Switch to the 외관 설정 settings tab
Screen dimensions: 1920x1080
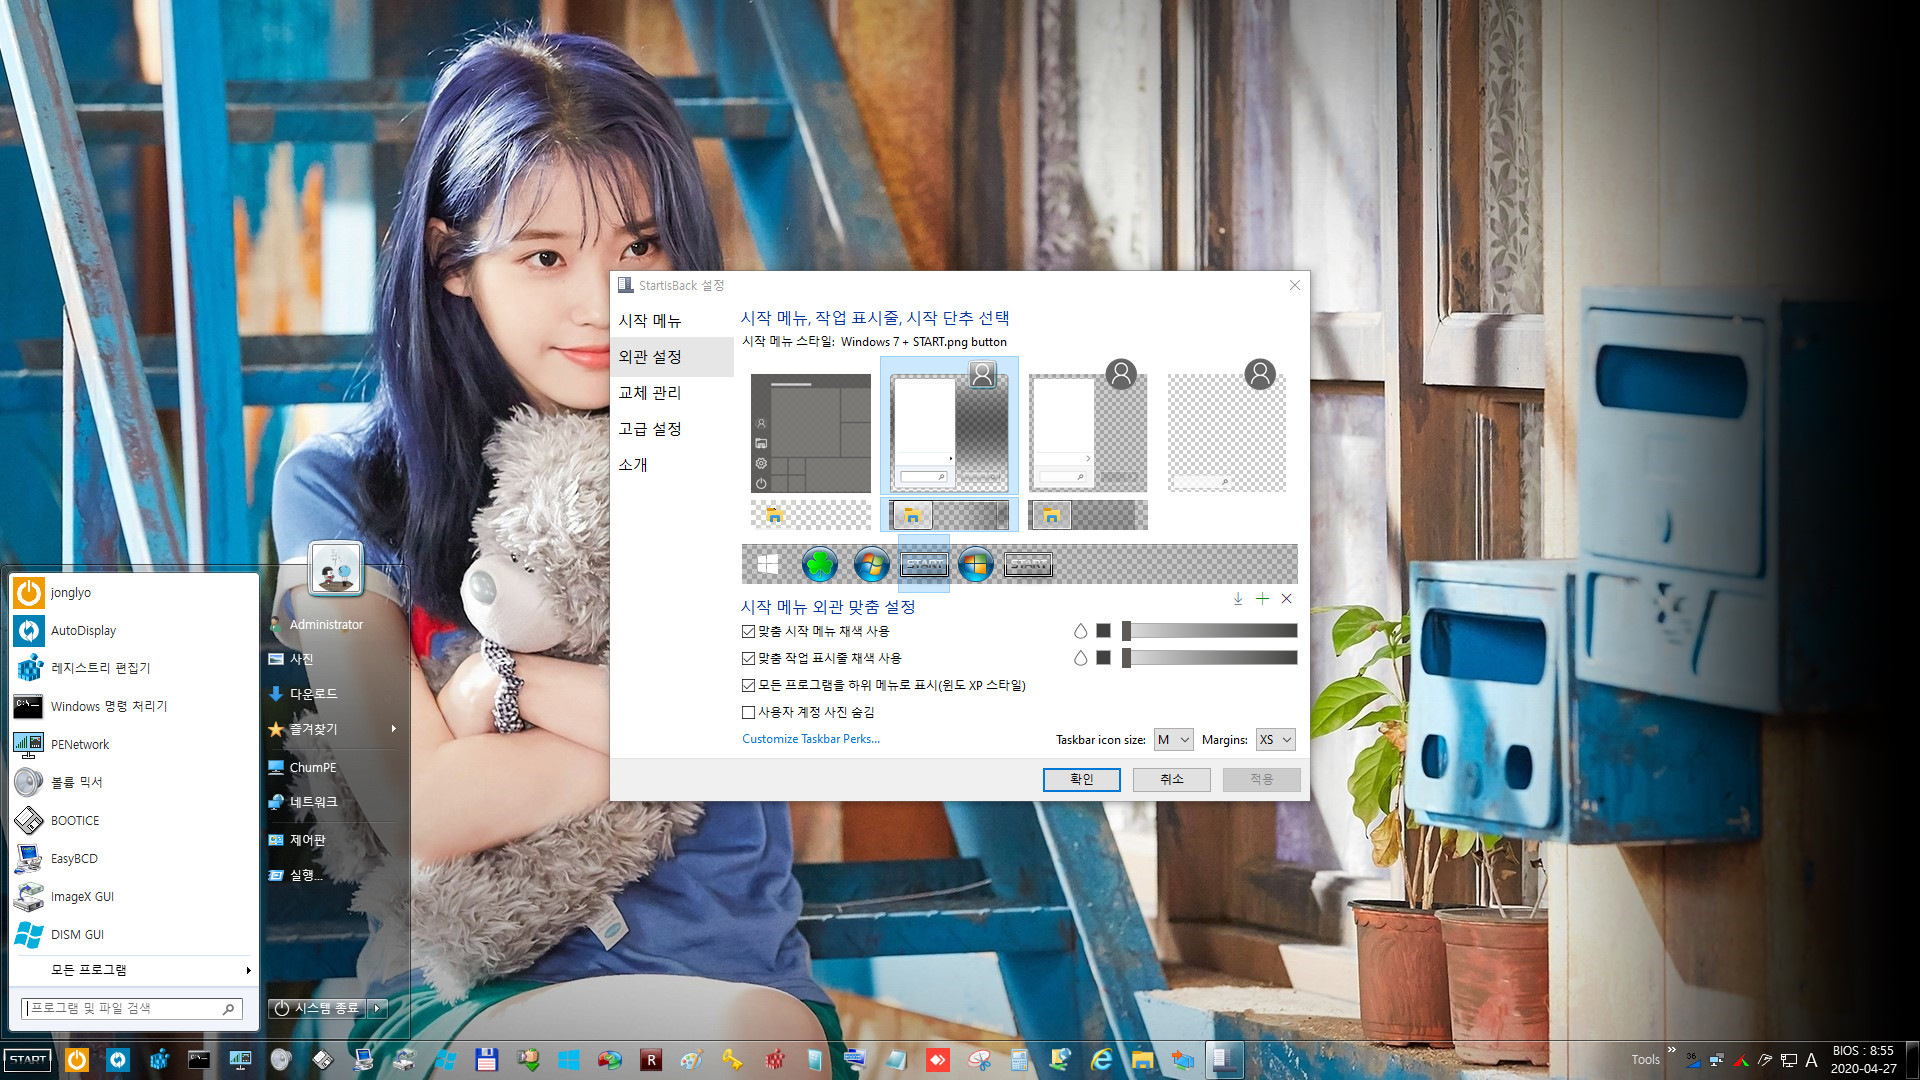[672, 357]
